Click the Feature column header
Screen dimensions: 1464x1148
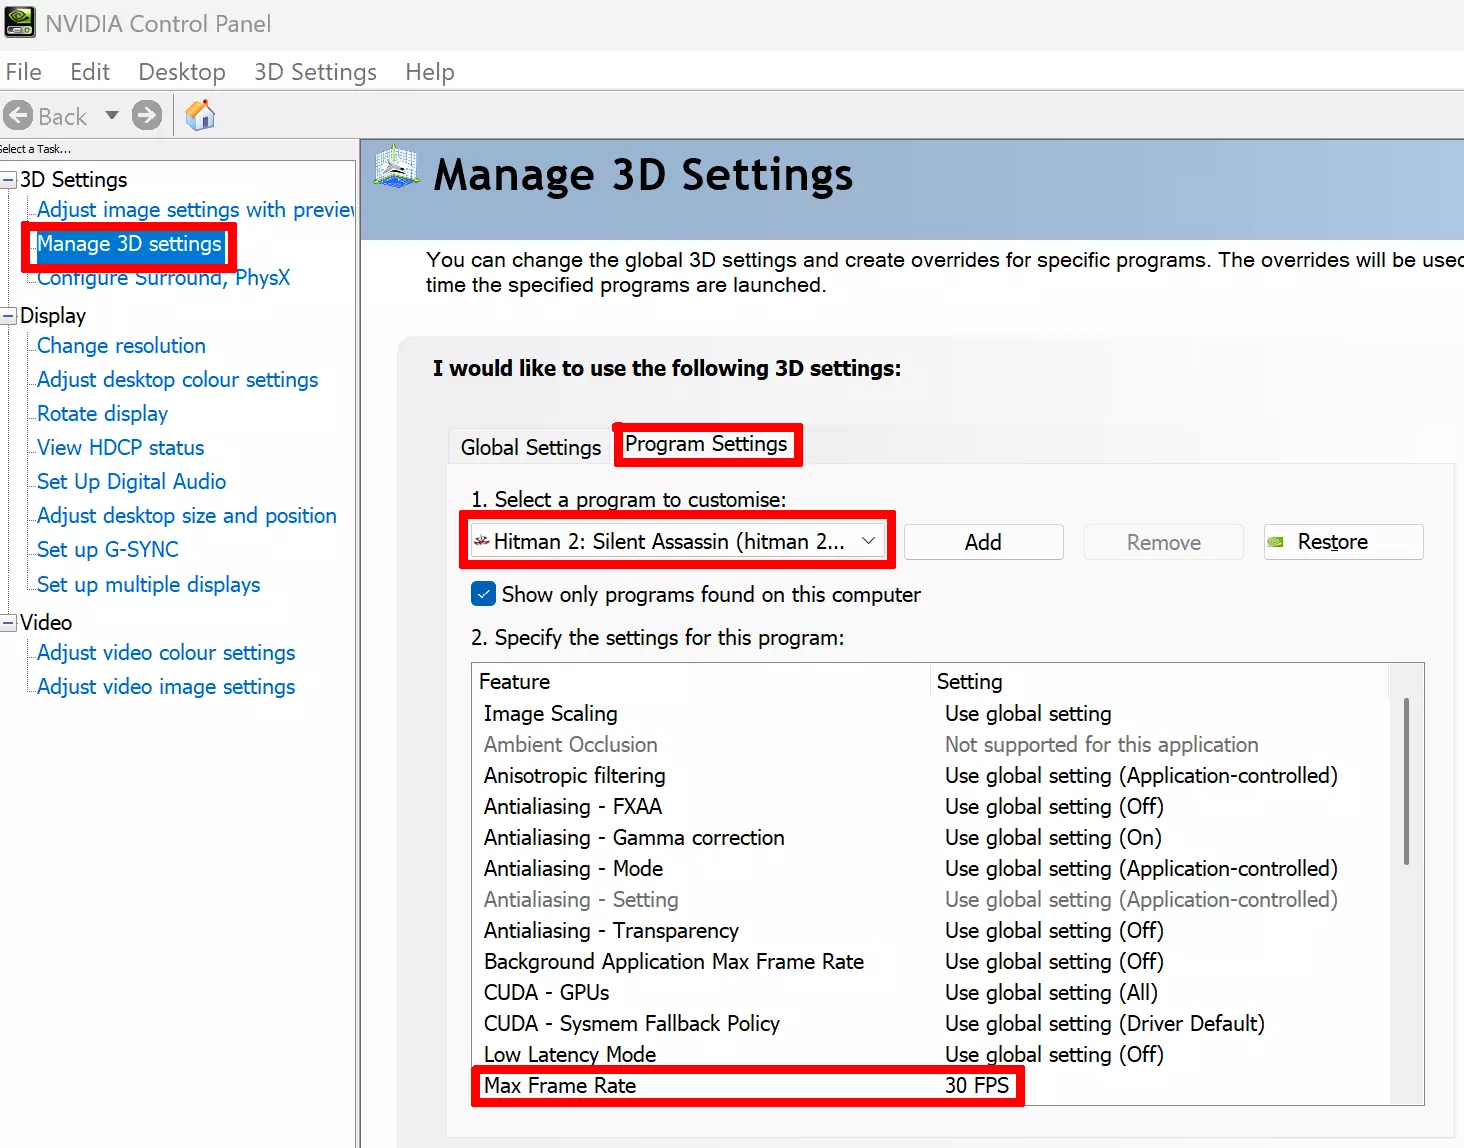(701, 682)
